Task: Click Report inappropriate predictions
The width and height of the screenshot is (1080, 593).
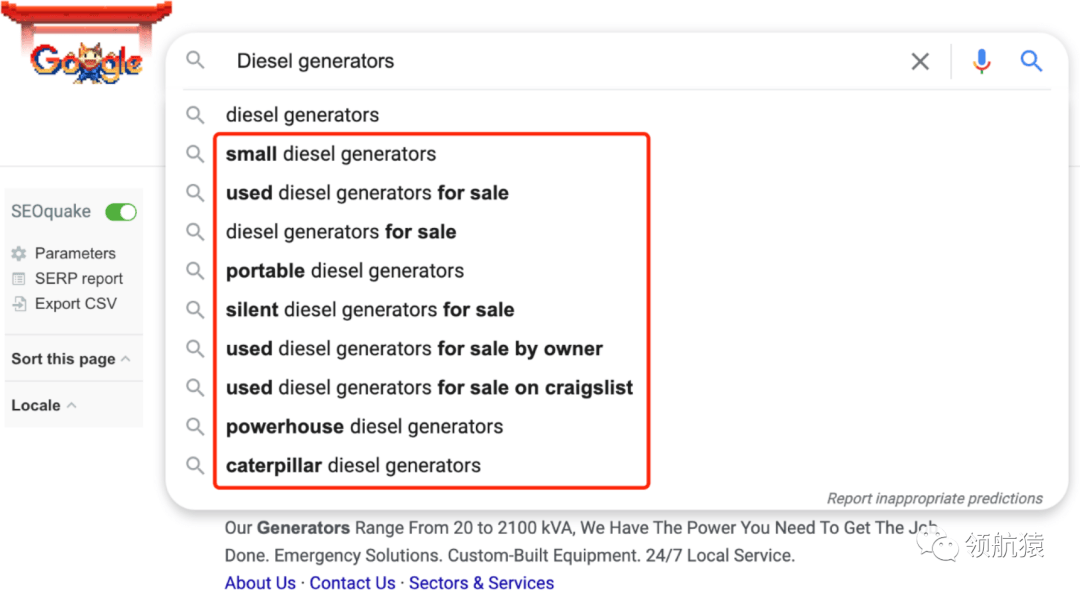Action: tap(935, 499)
